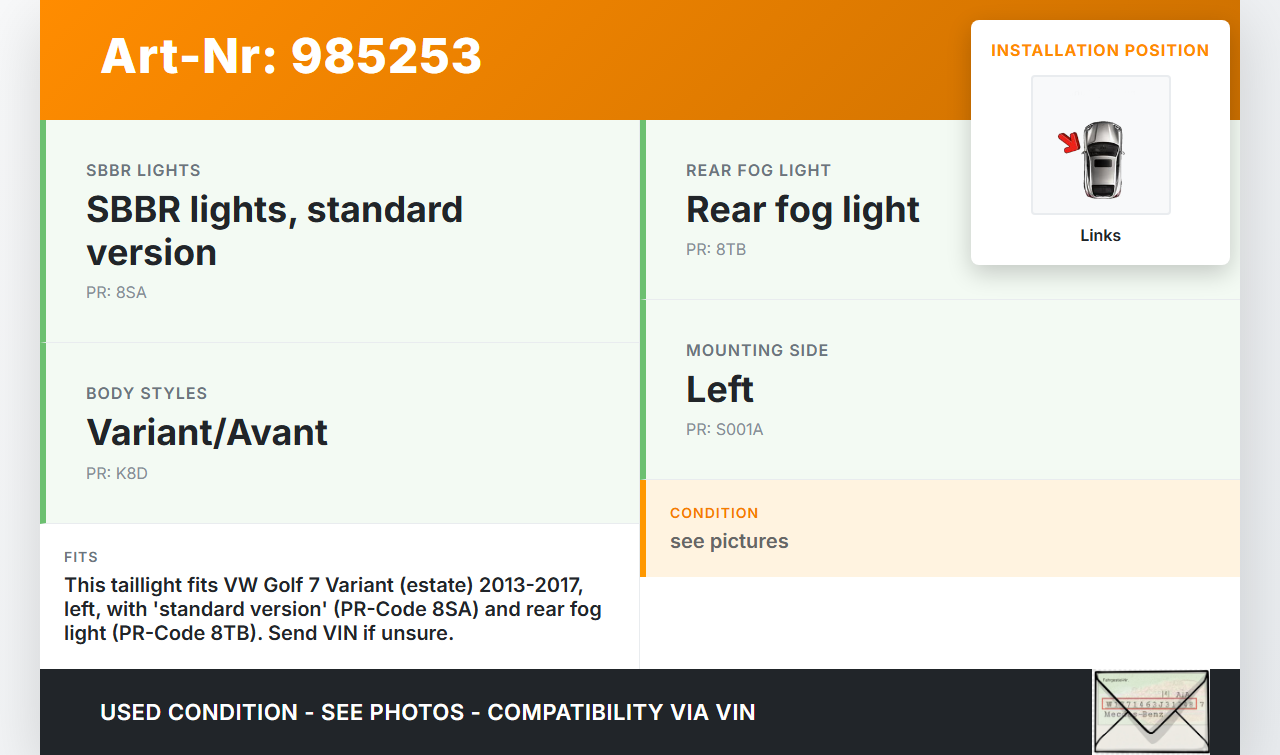Click the red arrow on the car diagram
This screenshot has width=1280, height=755.
click(x=1070, y=143)
